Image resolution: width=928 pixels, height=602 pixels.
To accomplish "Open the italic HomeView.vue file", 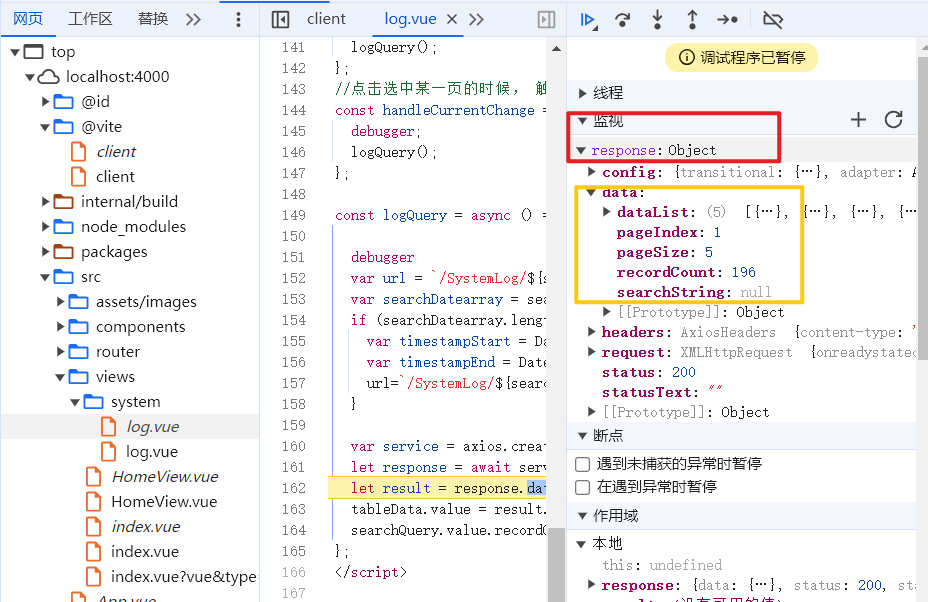I will 165,477.
